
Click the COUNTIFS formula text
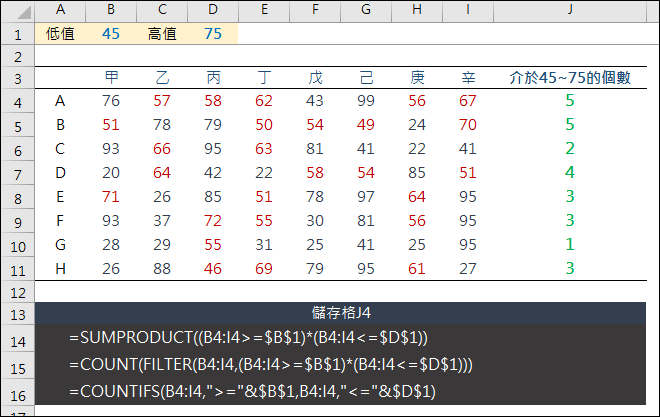click(253, 392)
